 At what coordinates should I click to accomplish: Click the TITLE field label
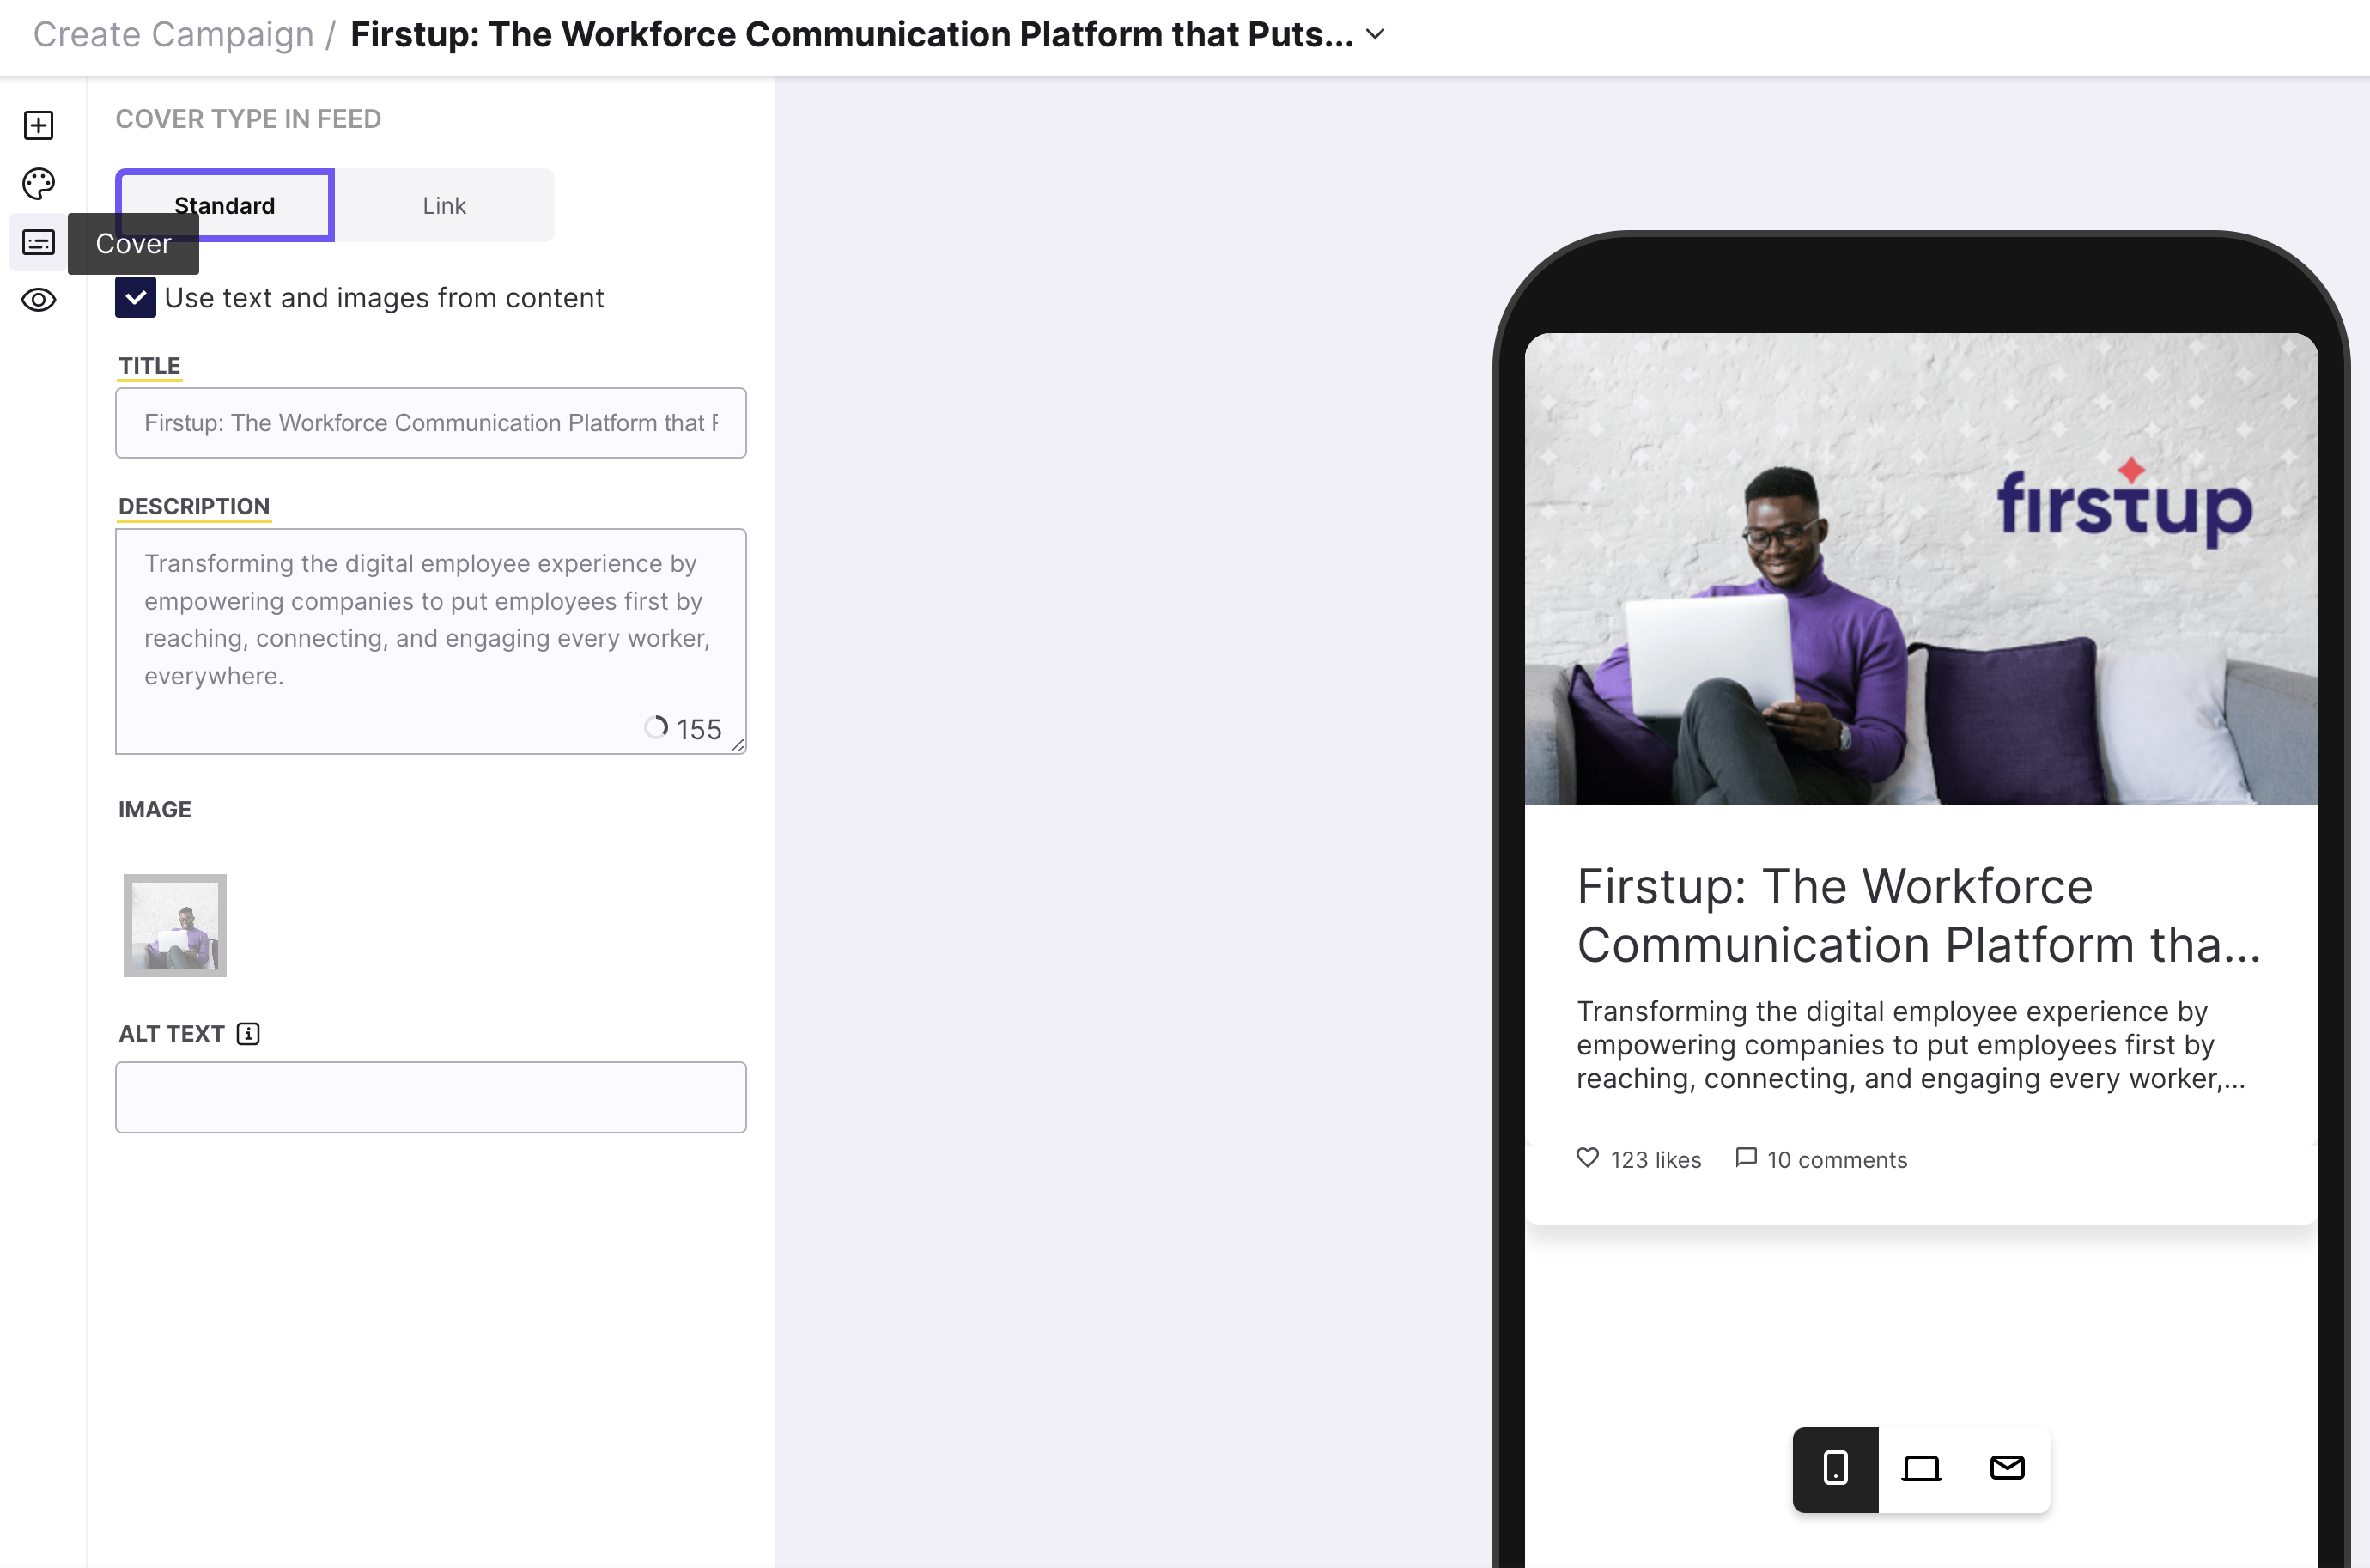150,365
